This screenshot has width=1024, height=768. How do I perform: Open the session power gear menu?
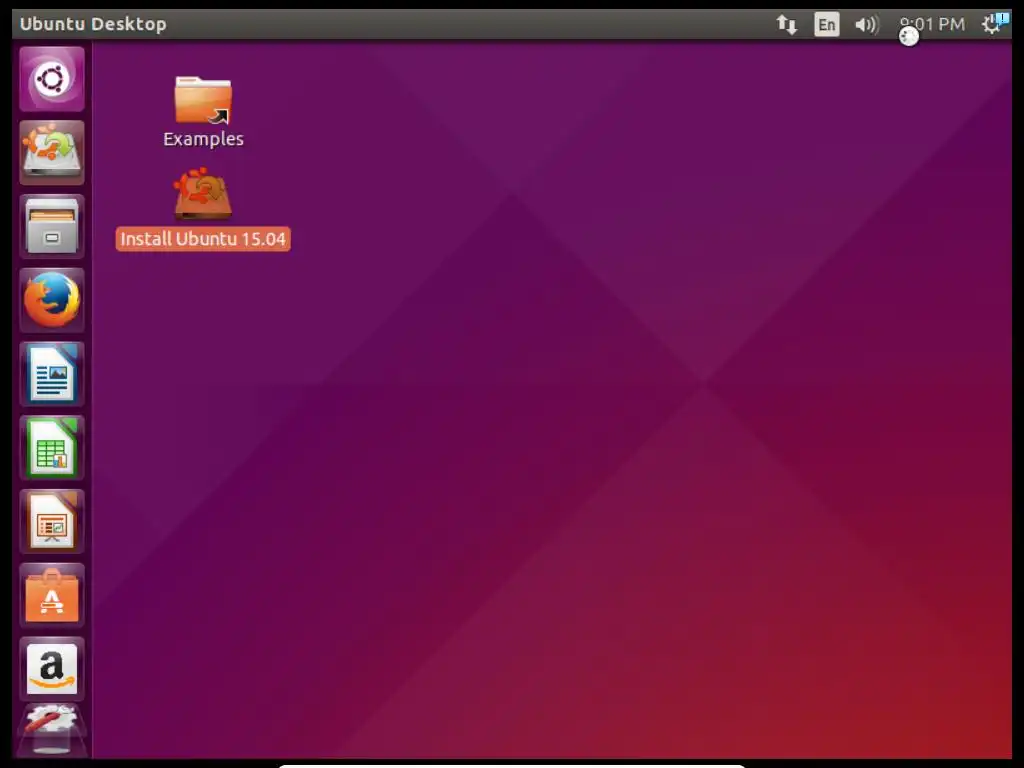coord(994,24)
